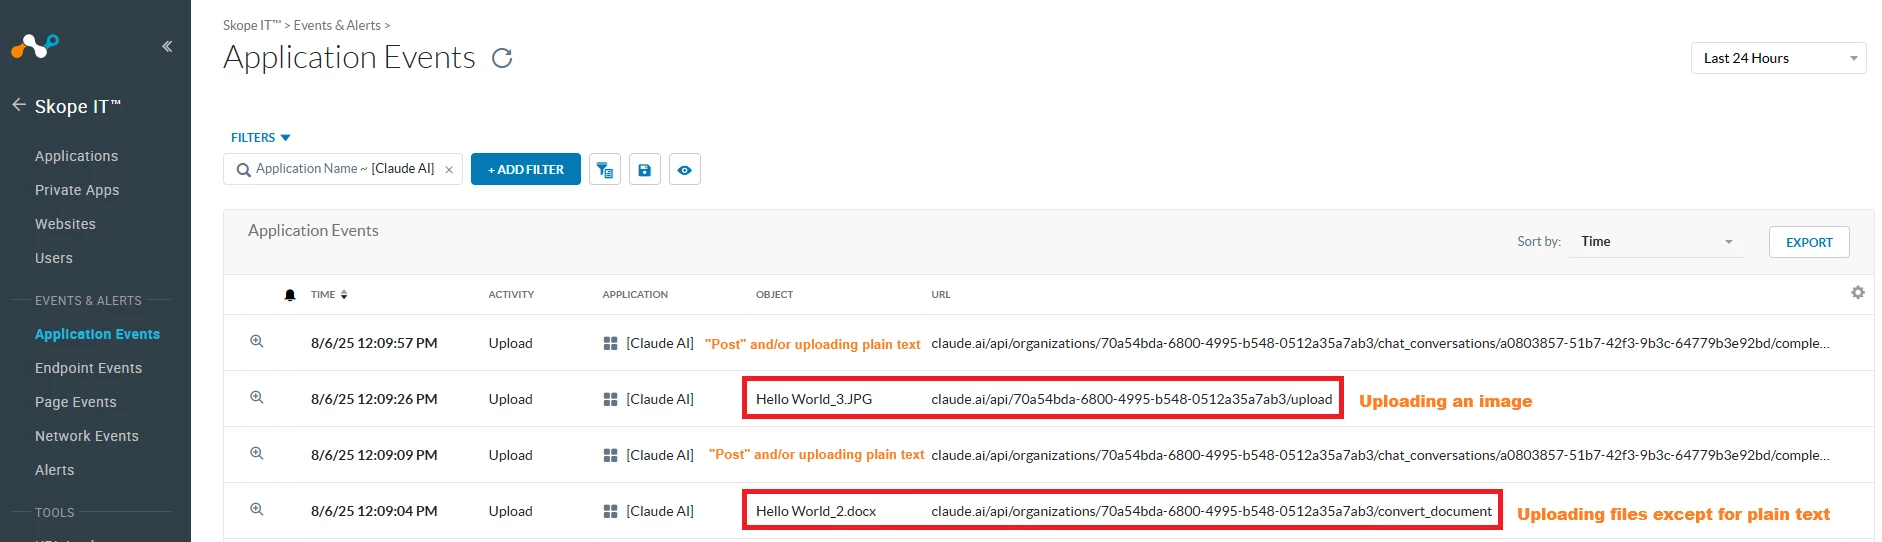1882x542 pixels.
Task: Open the filter list icon button
Action: [605, 170]
